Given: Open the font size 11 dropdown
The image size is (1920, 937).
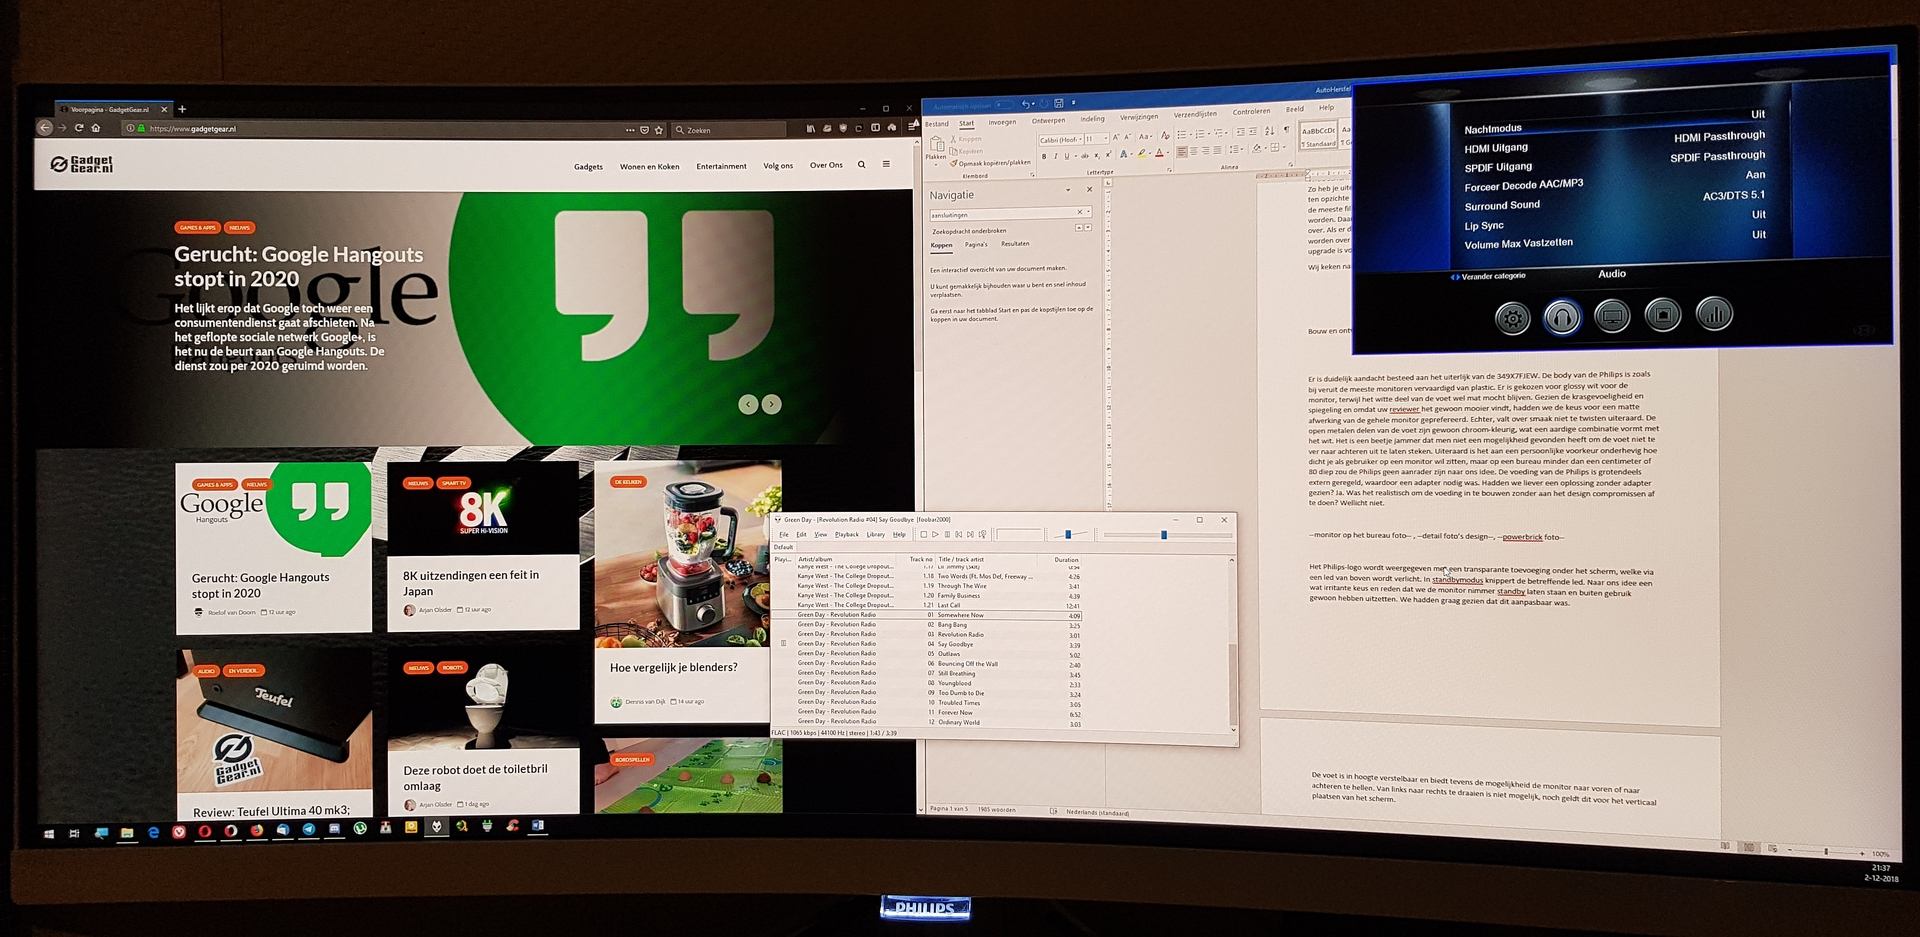Looking at the screenshot, I should click(x=1106, y=139).
